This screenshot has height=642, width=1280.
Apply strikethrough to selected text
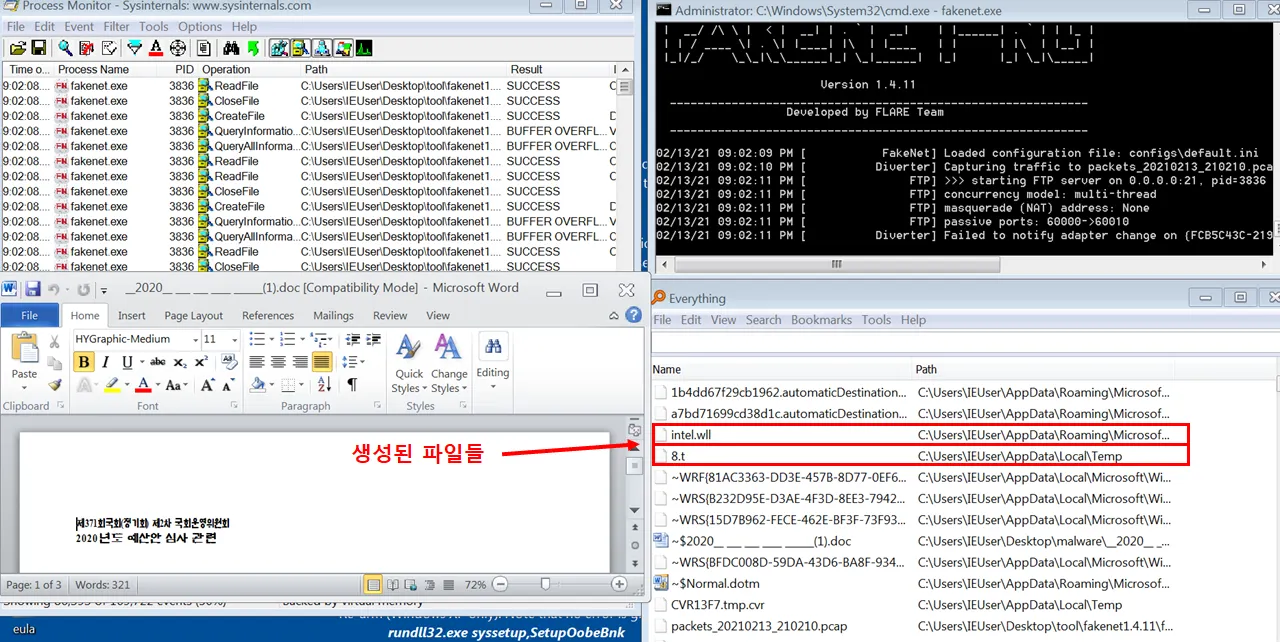157,362
